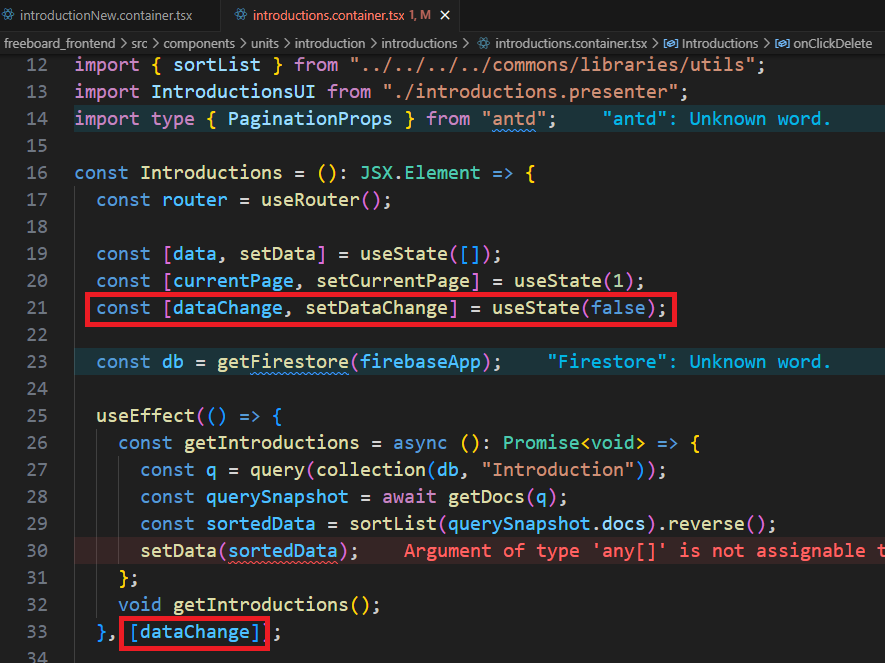This screenshot has width=885, height=663.
Task: Click IntroductionsUI import name
Action: (233, 92)
